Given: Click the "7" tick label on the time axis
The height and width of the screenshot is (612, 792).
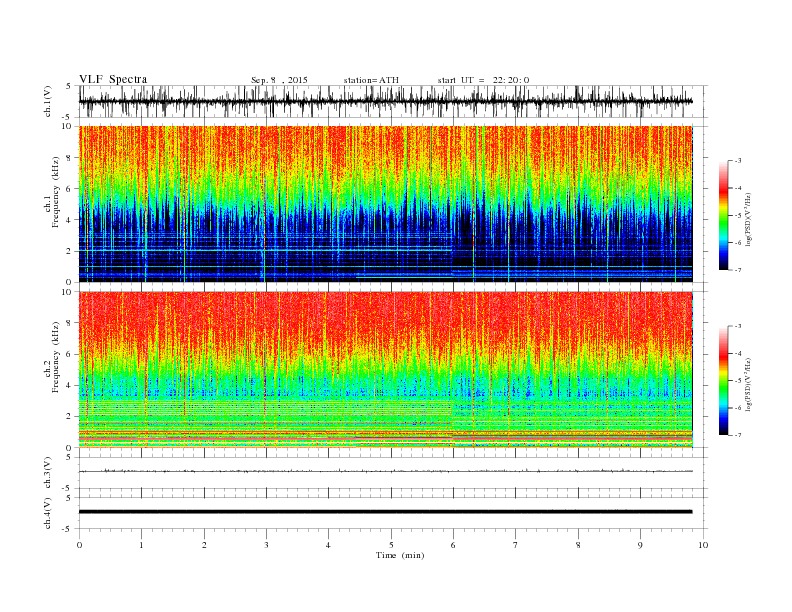Looking at the screenshot, I should click(x=516, y=545).
